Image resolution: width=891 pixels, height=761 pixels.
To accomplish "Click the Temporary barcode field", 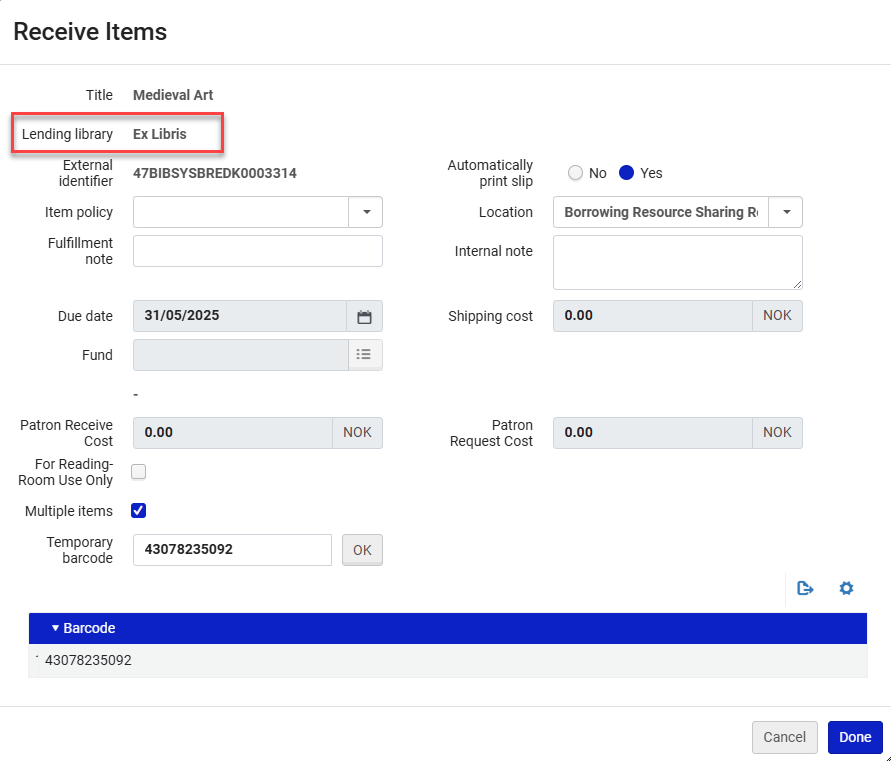I will (x=232, y=550).
